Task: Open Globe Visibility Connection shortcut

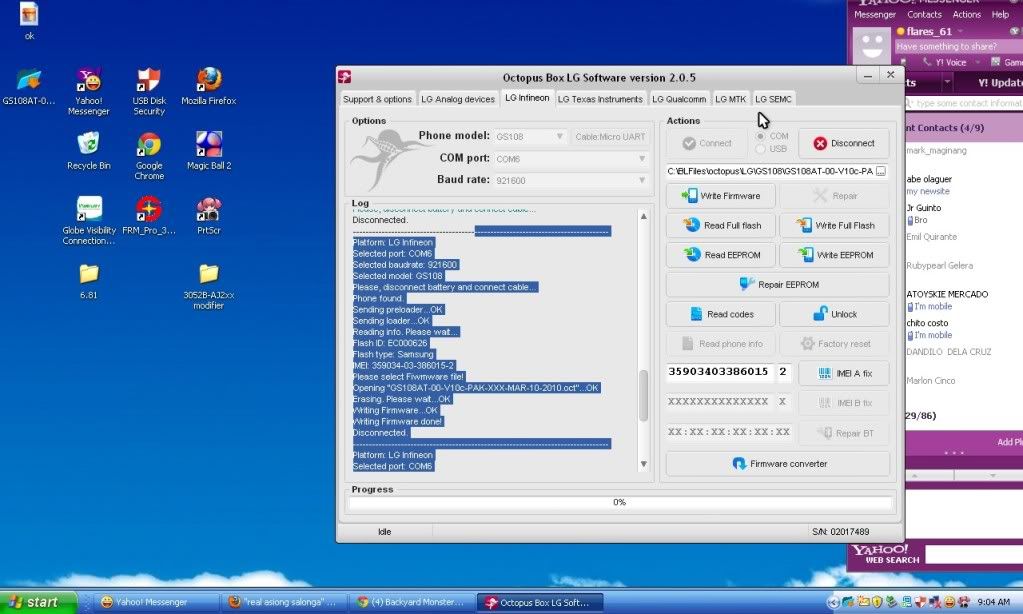Action: (89, 221)
